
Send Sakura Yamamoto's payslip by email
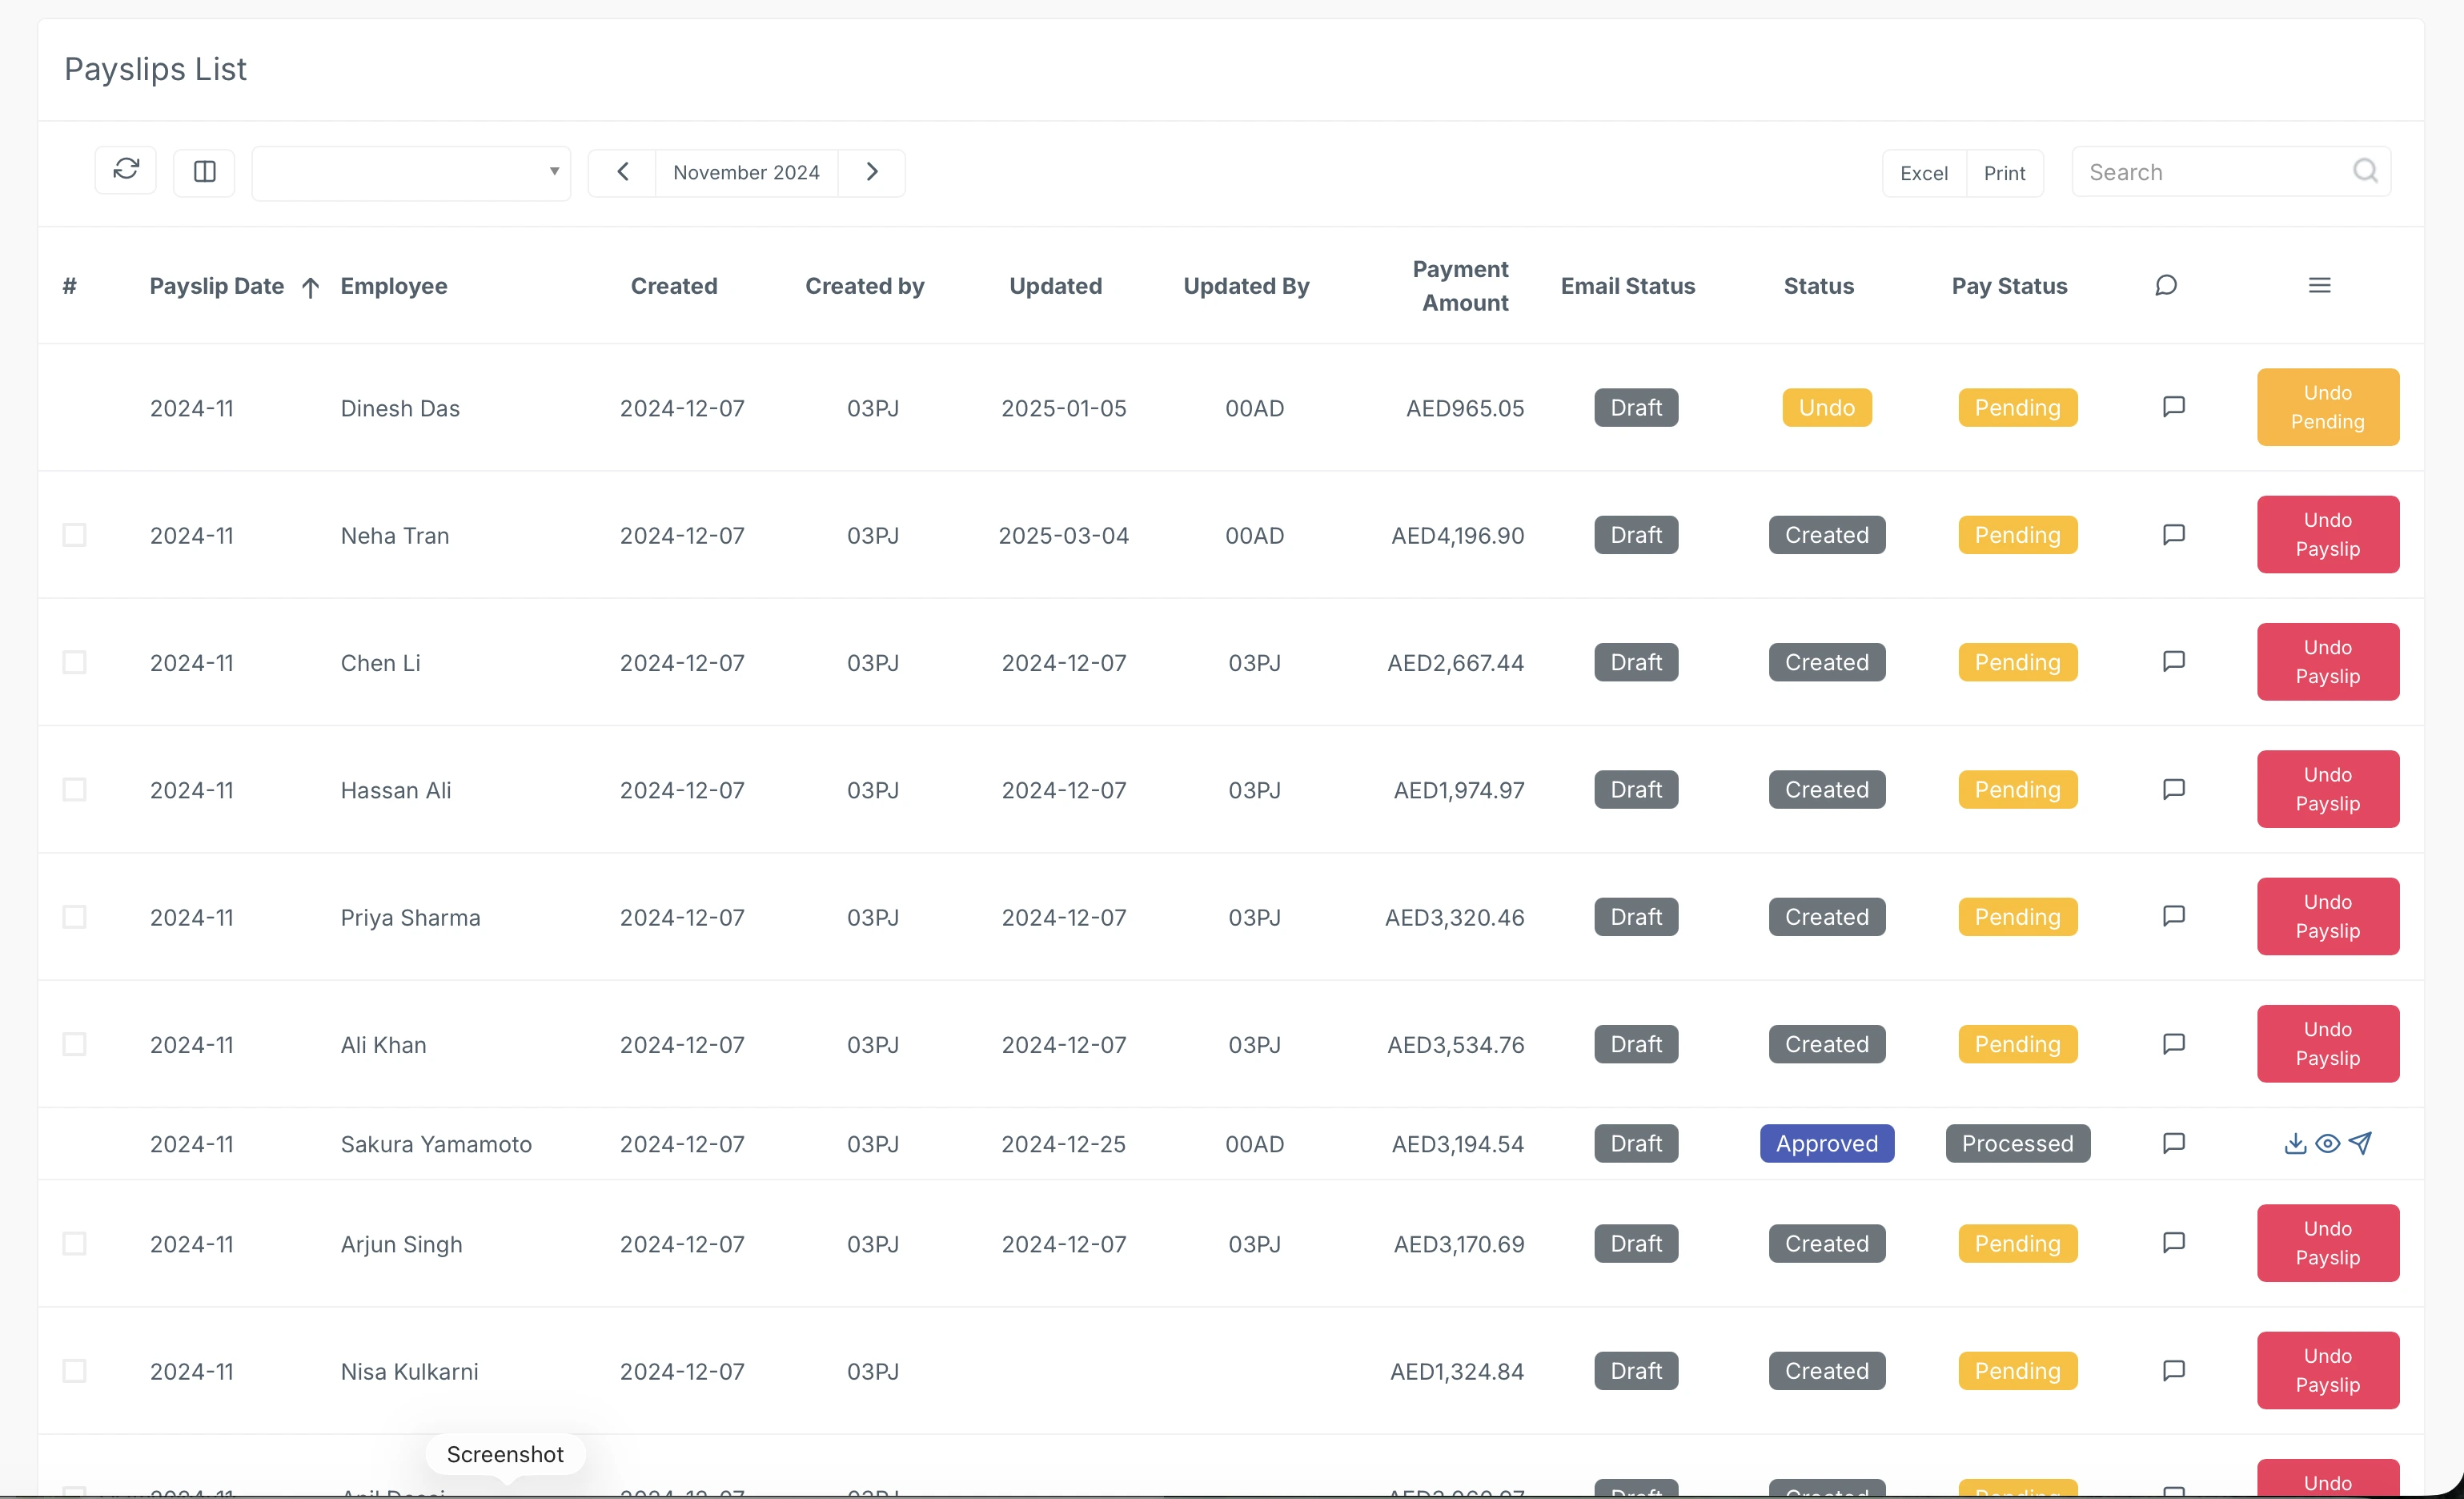[x=2360, y=1143]
